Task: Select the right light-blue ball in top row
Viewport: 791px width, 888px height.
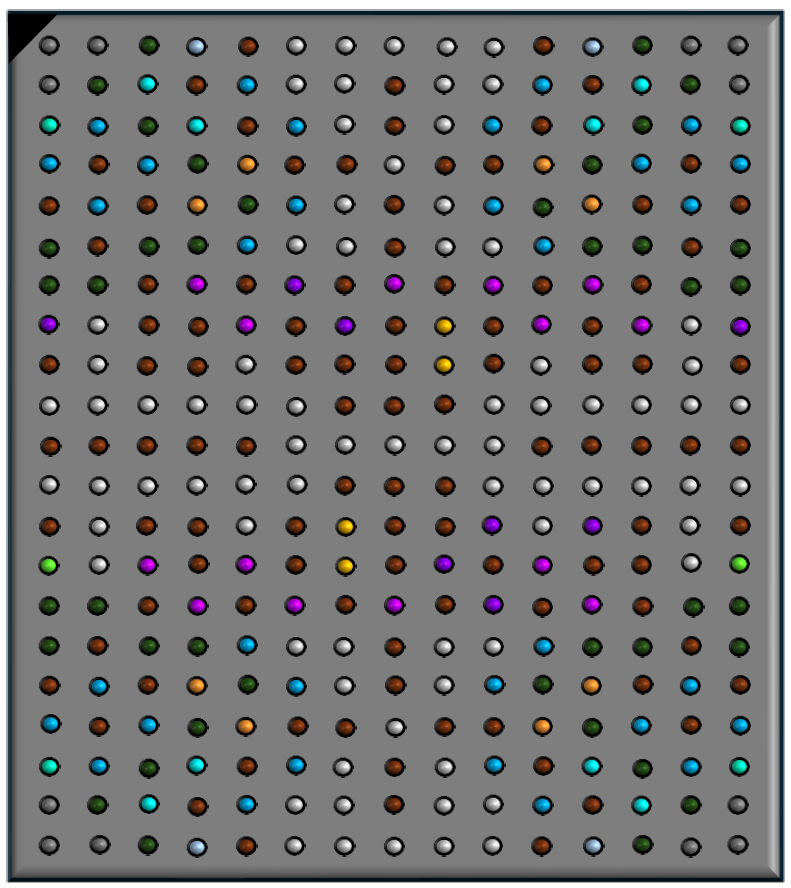Action: tap(593, 46)
